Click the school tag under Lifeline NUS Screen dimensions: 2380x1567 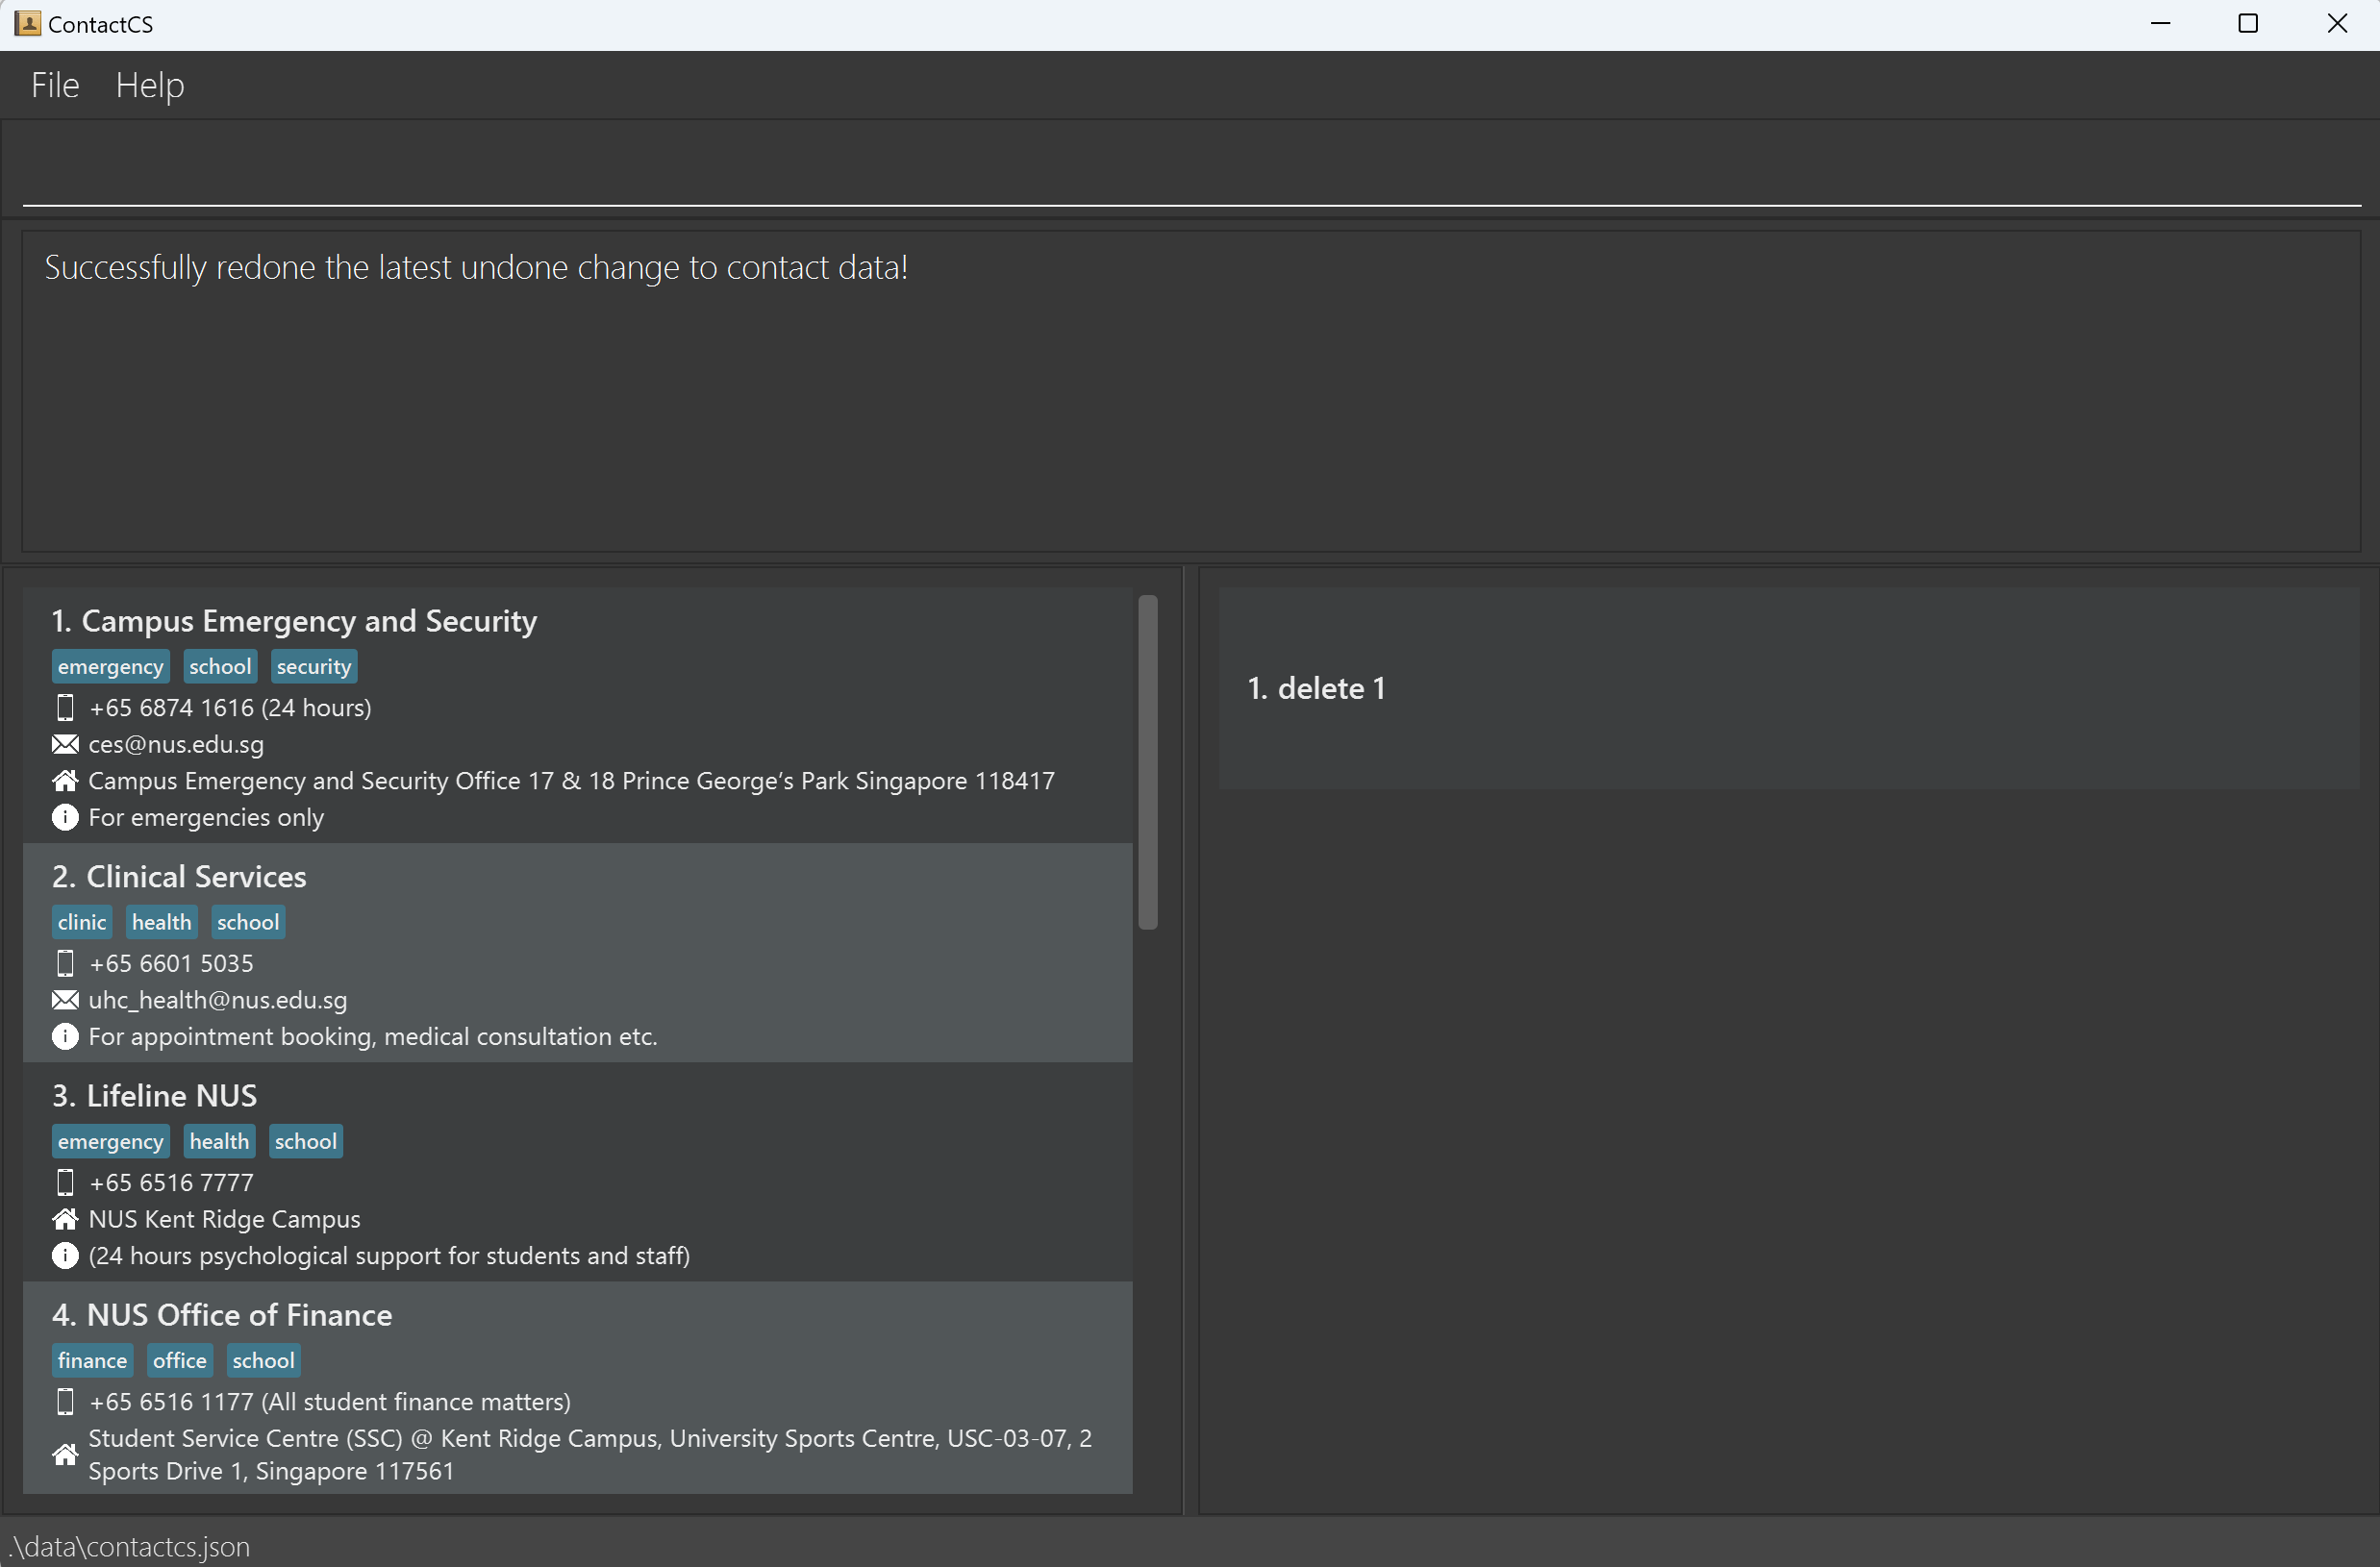pos(306,1141)
